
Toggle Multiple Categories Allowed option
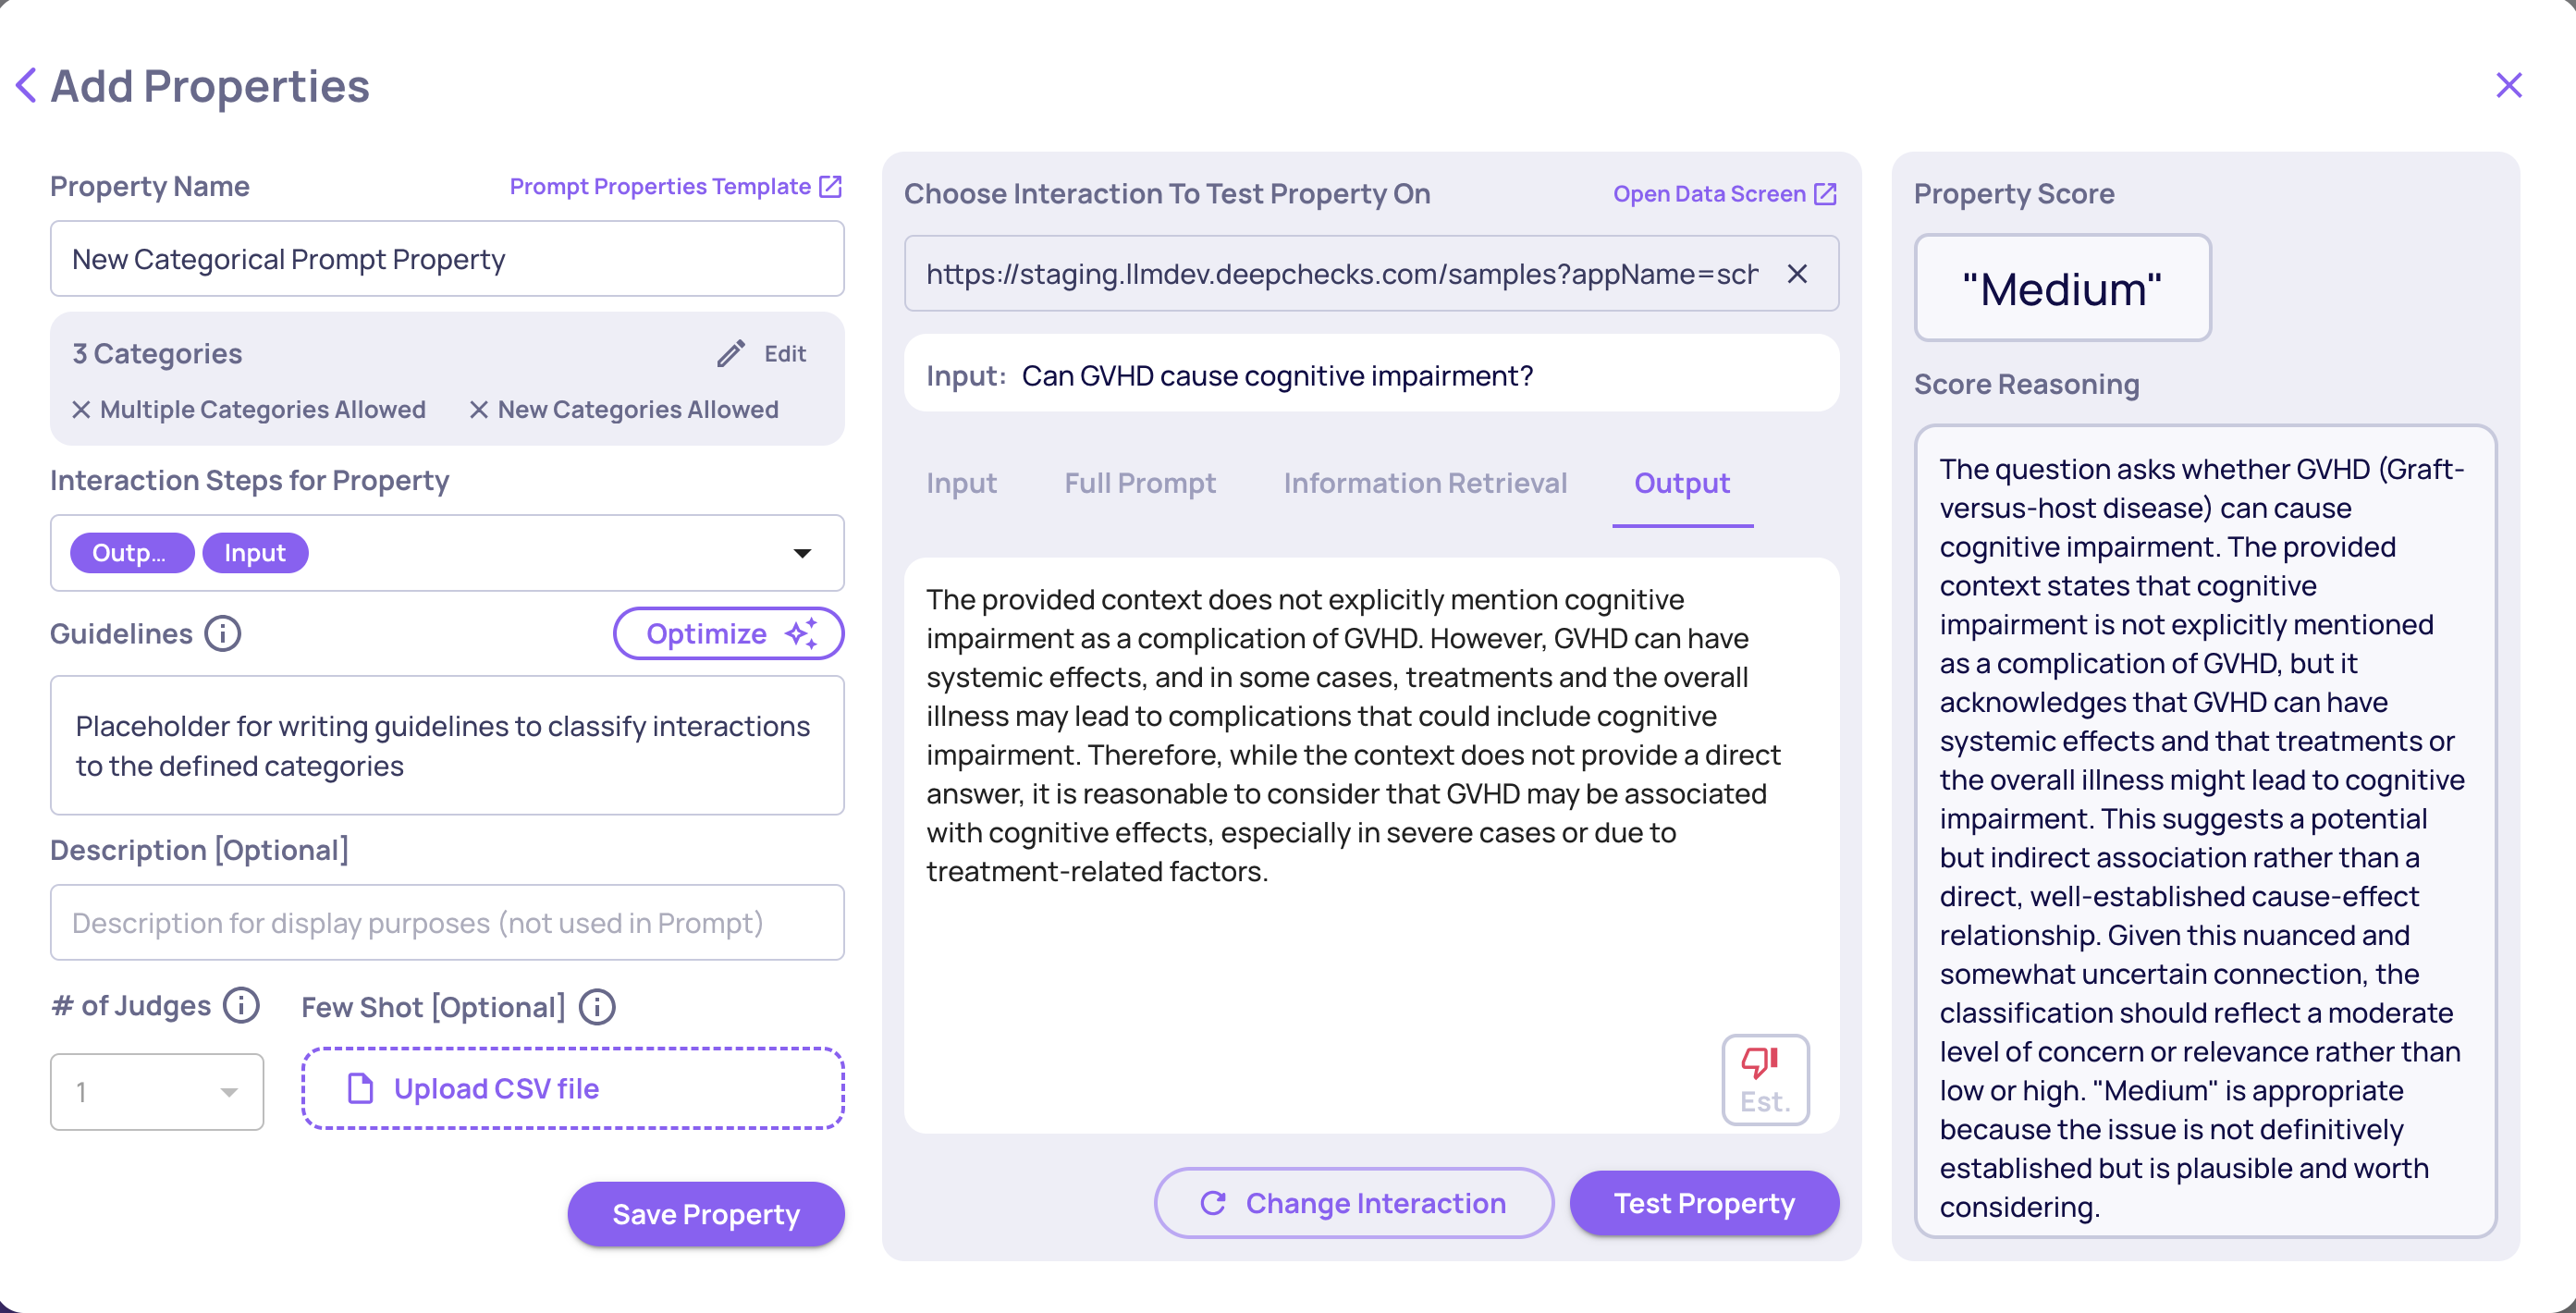[249, 410]
